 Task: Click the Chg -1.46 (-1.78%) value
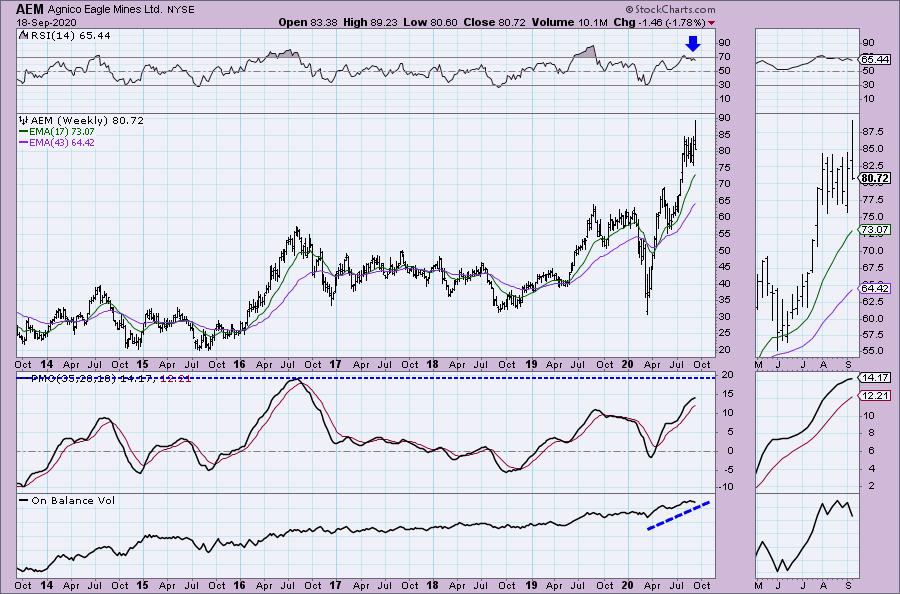click(x=659, y=22)
